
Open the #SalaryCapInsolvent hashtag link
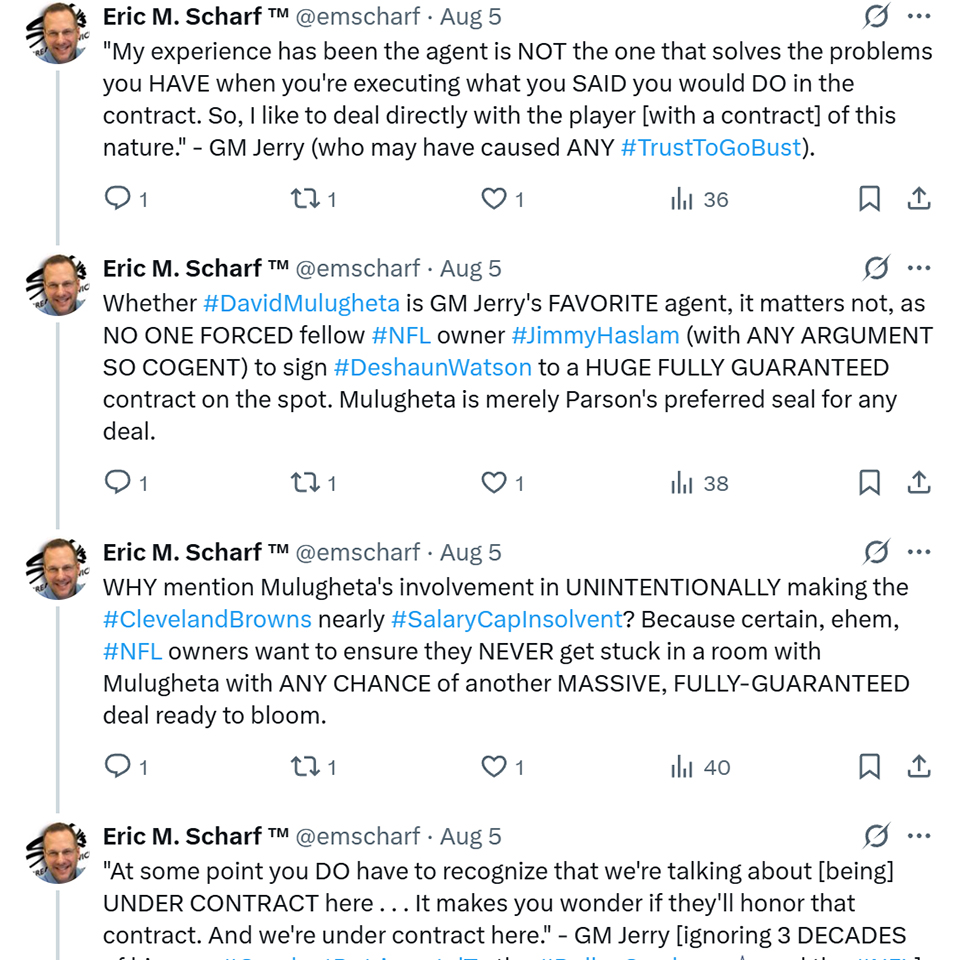(x=506, y=619)
